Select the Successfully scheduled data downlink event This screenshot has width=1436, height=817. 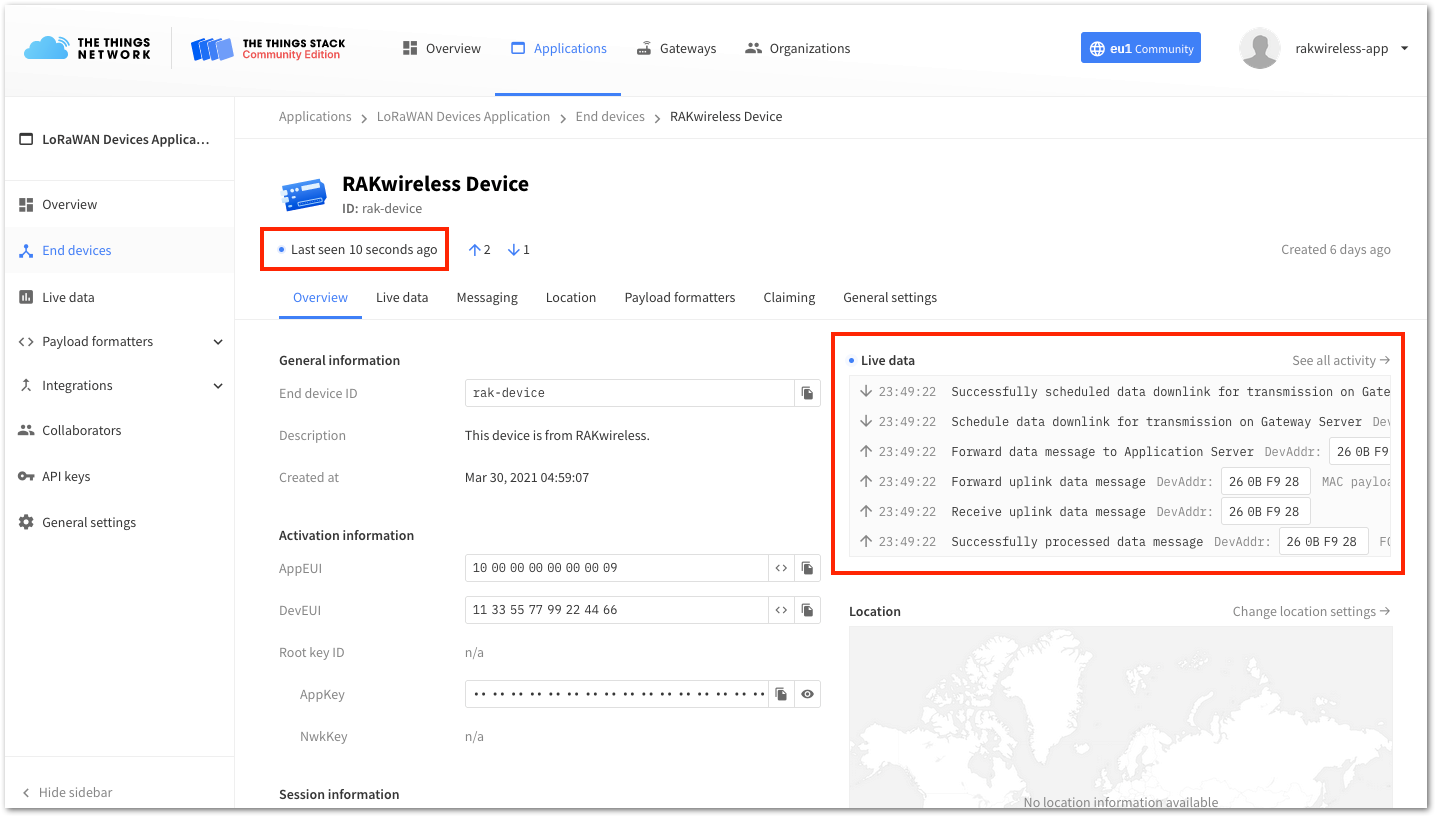coord(1120,392)
